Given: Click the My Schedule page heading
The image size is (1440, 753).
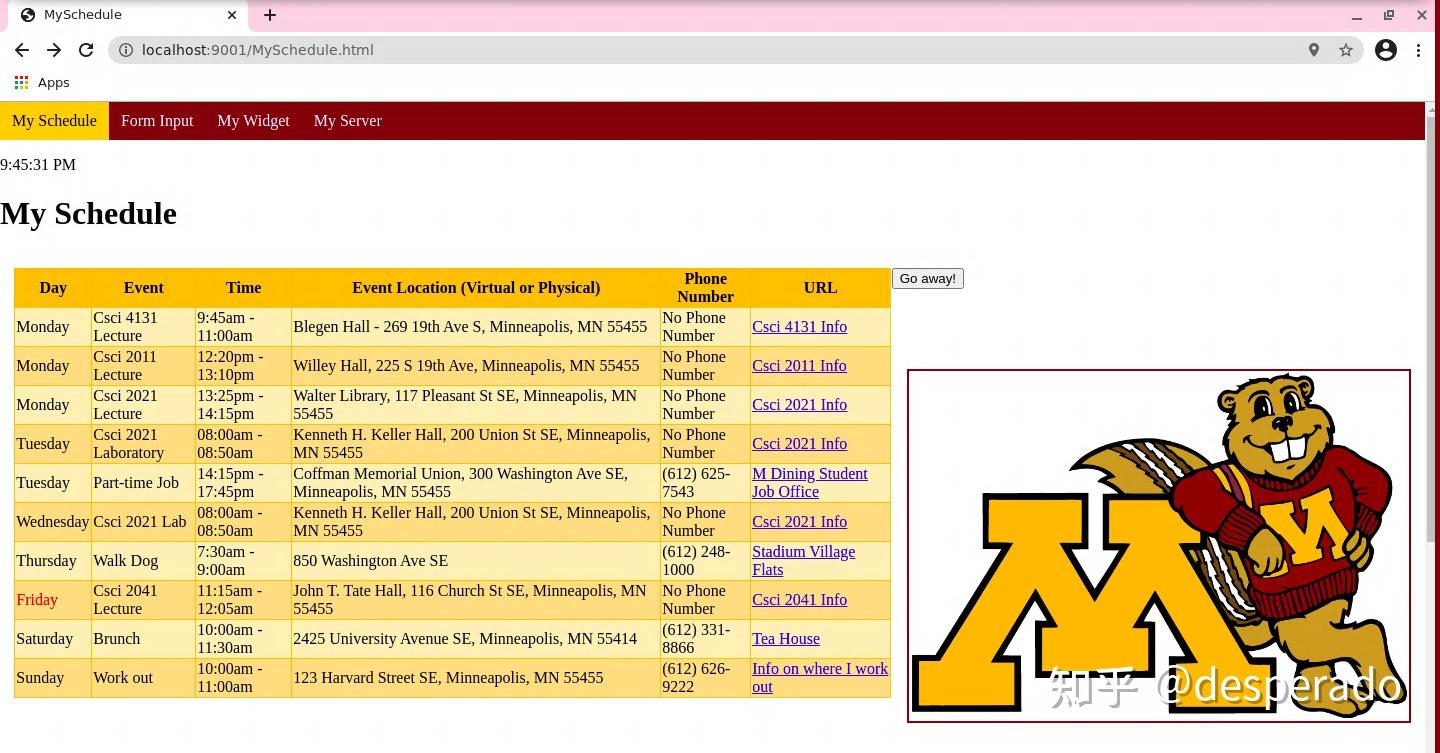Looking at the screenshot, I should 88,214.
